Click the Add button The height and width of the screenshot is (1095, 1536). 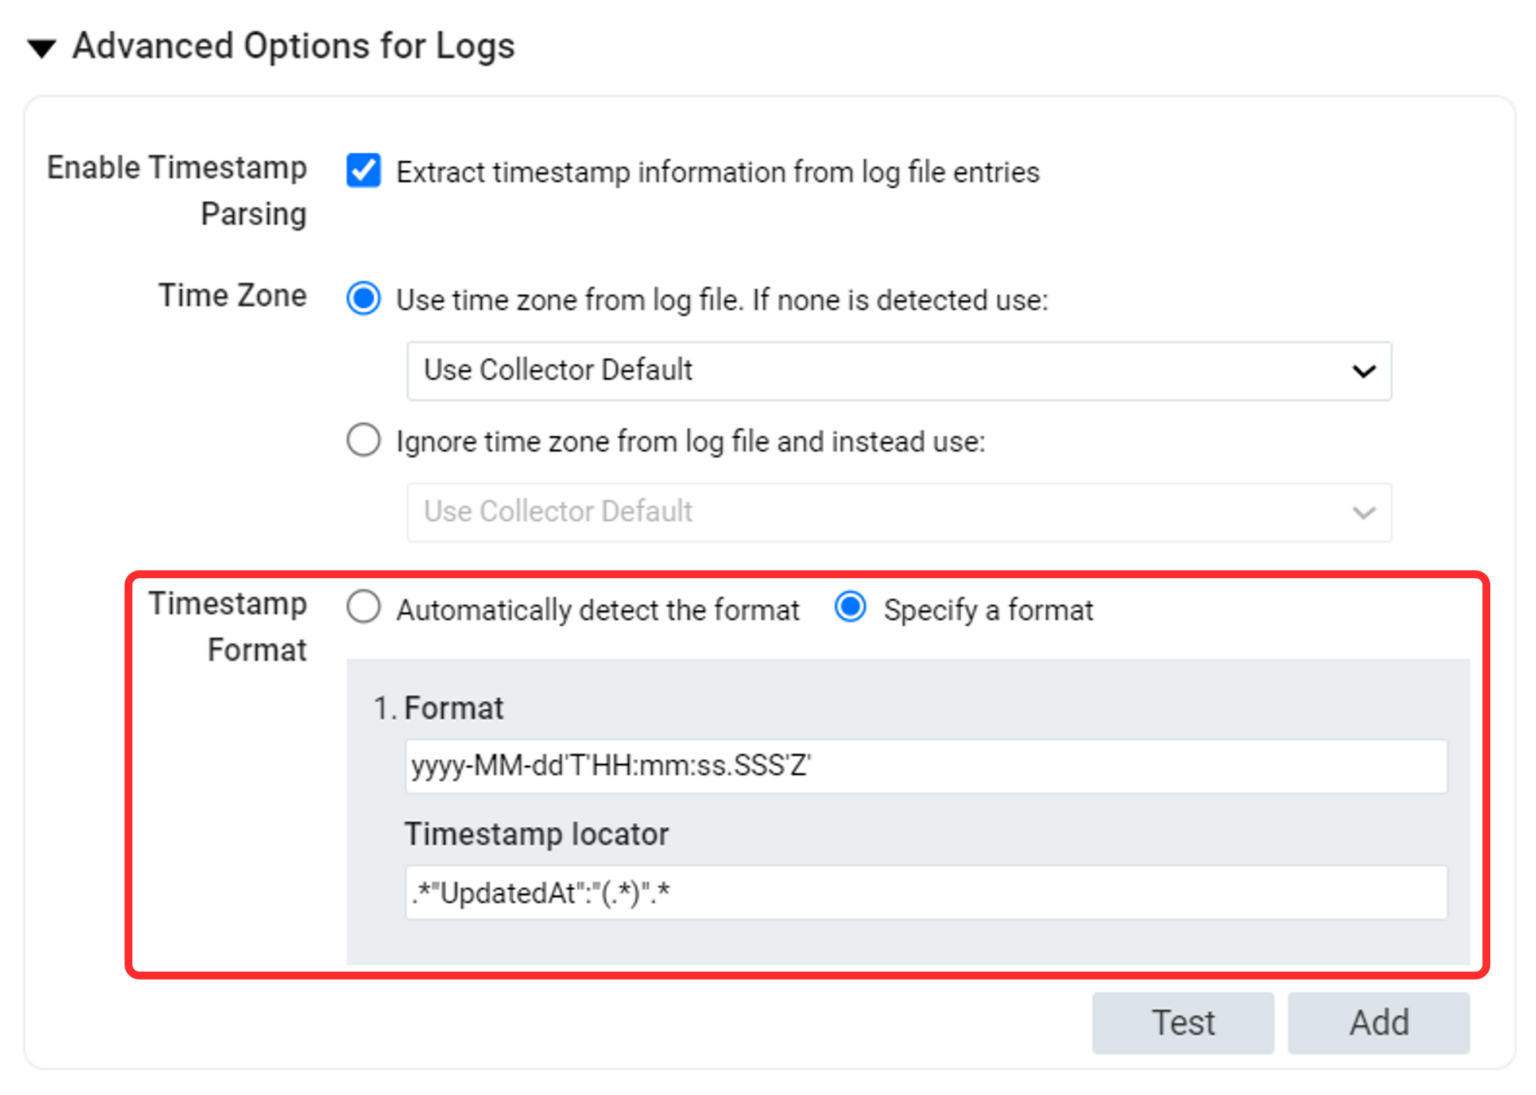tap(1379, 1022)
